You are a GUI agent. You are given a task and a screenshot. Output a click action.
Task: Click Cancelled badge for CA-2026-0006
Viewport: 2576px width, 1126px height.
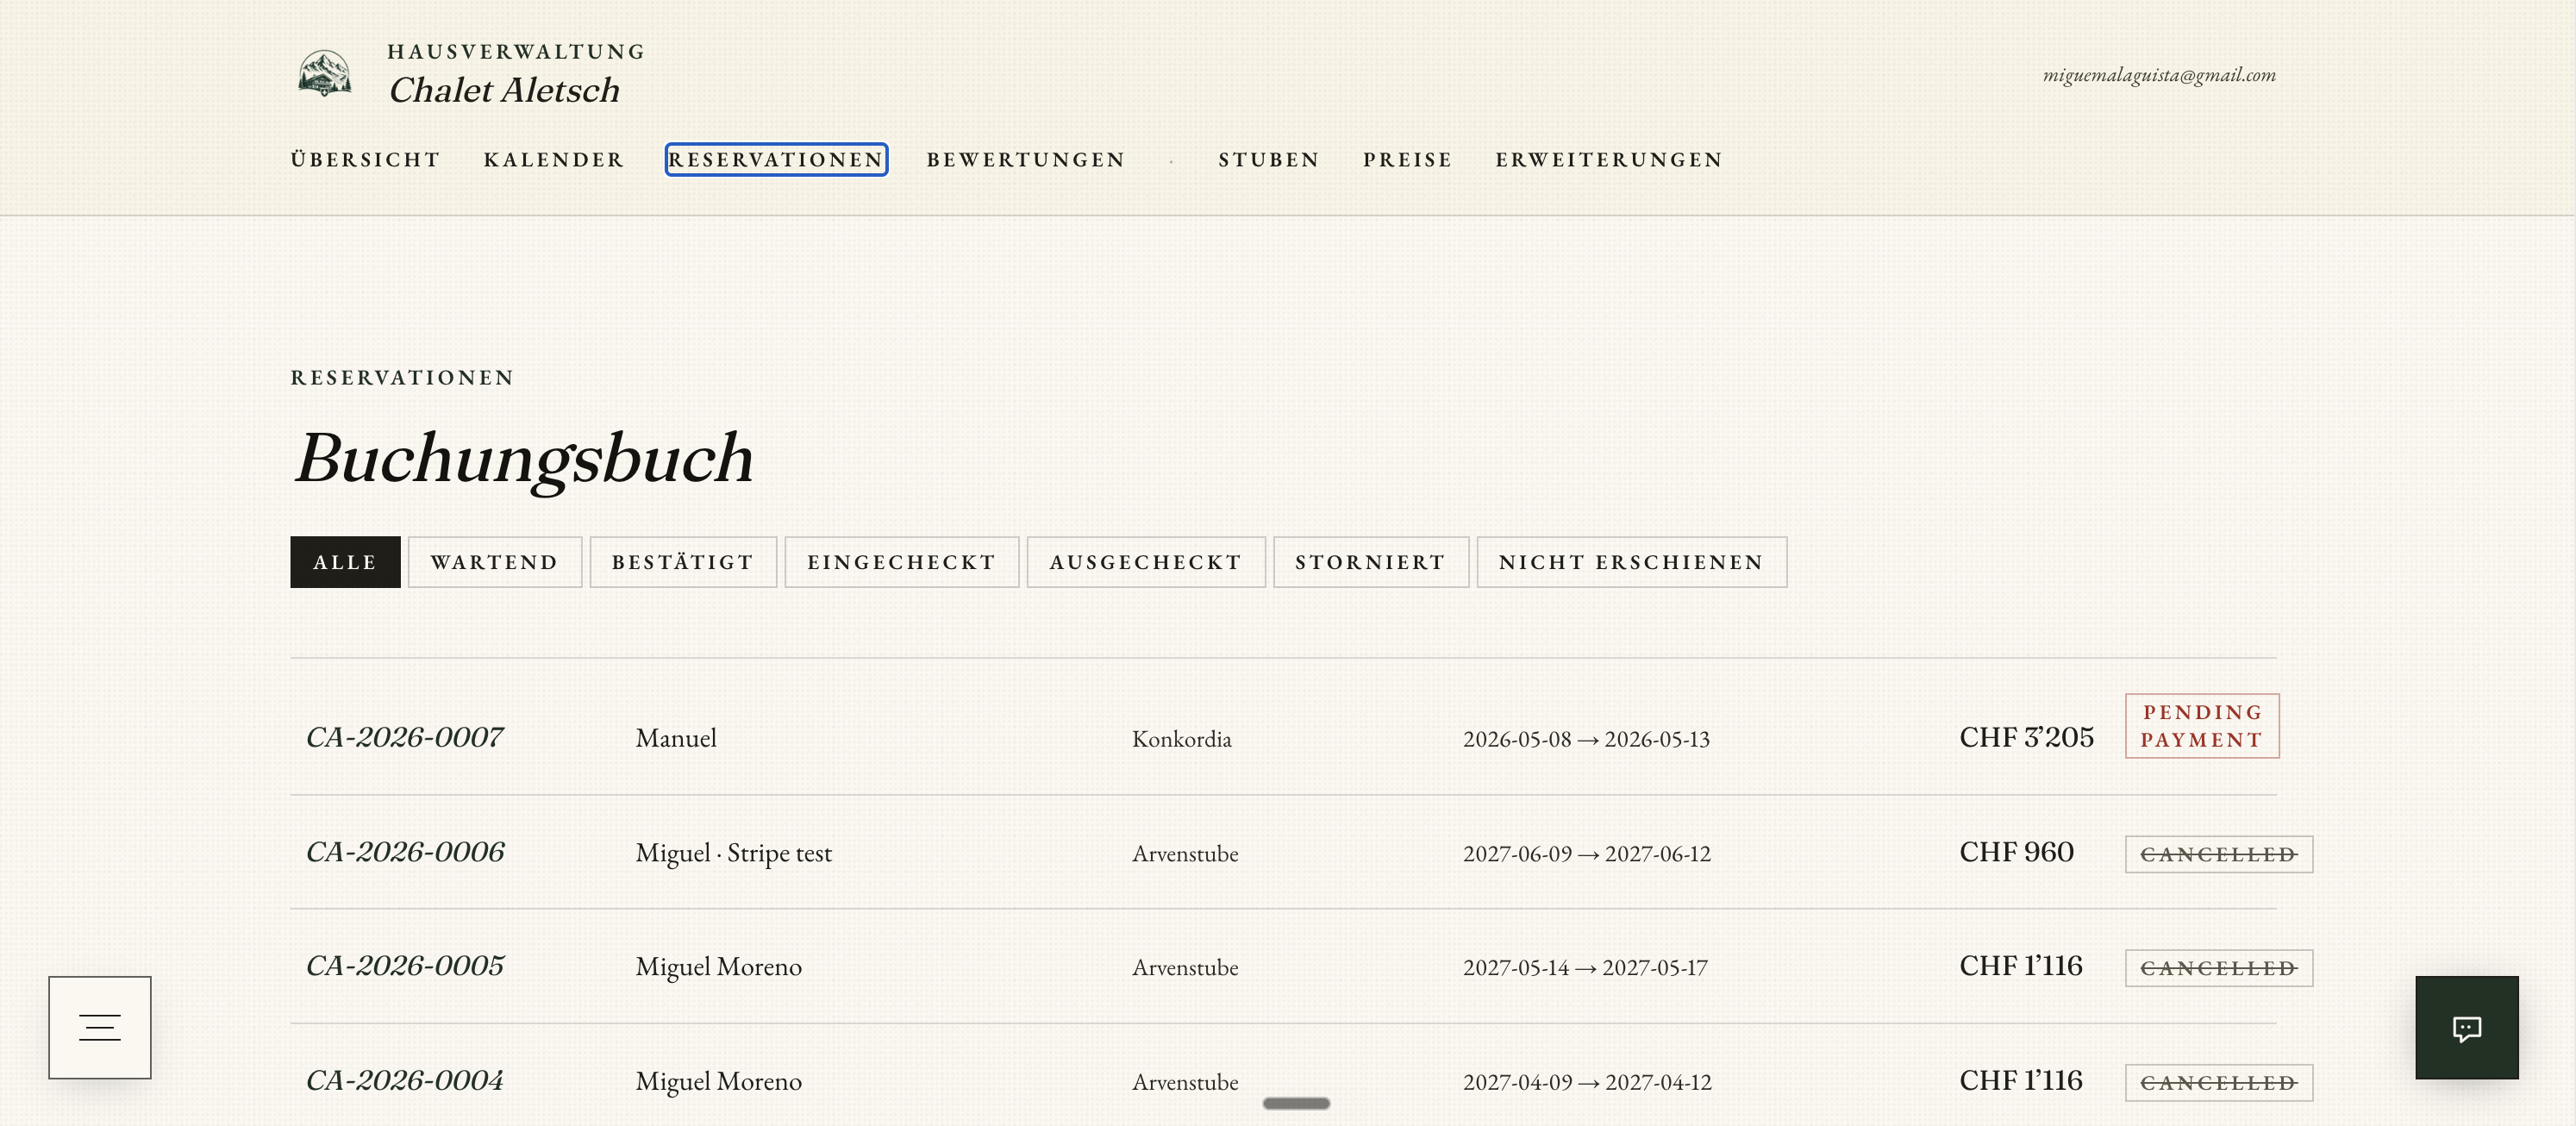coord(2218,855)
